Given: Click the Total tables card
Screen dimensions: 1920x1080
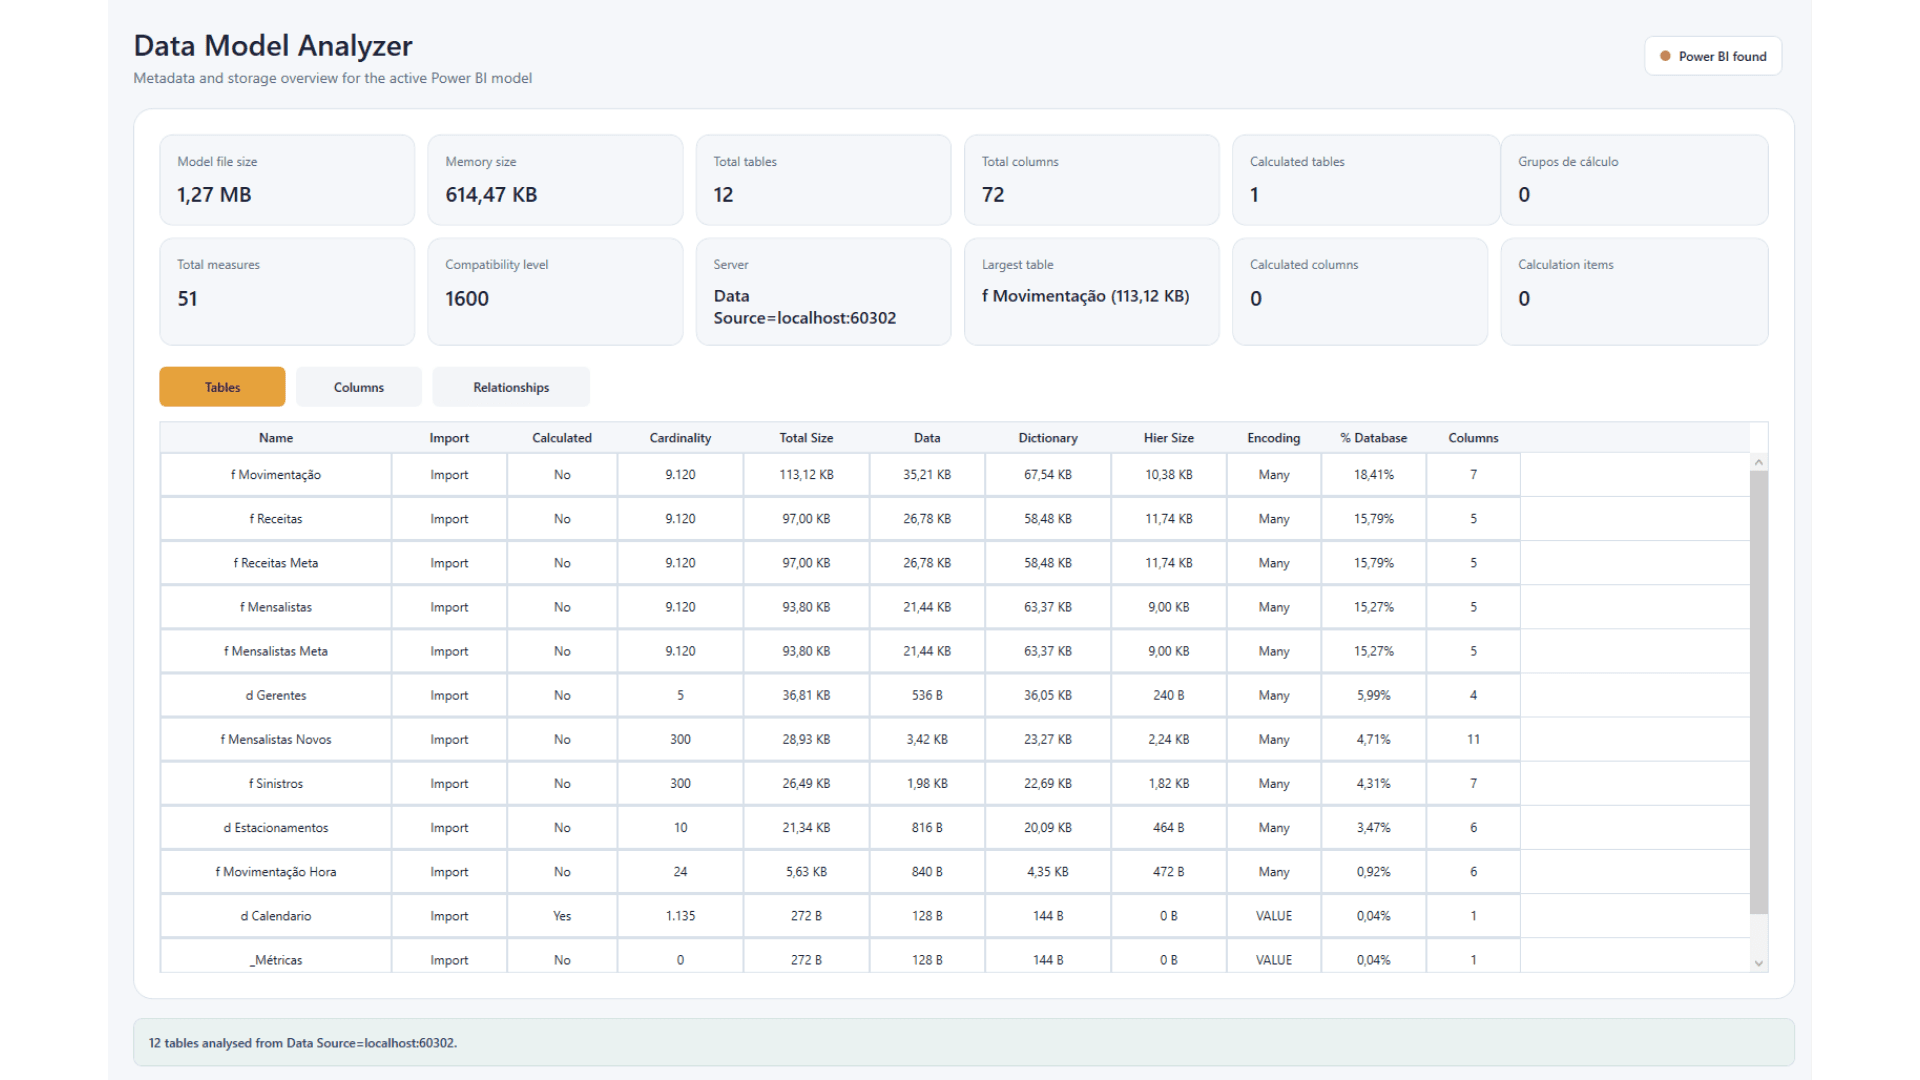Looking at the screenshot, I should [823, 180].
